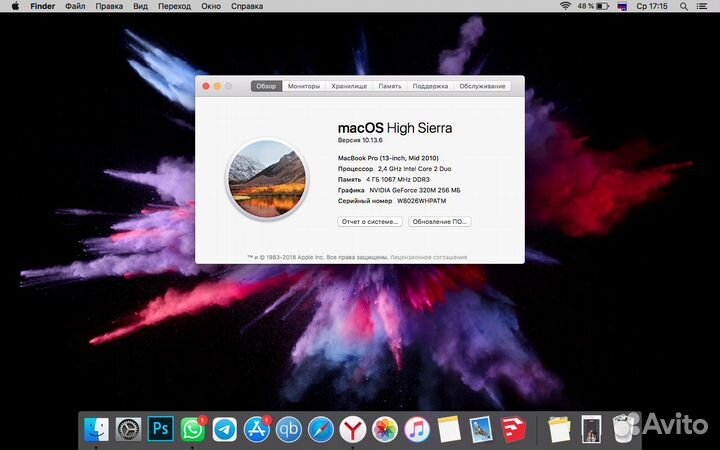Open the Правка menu
Viewport: 720px width, 450px height.
point(109,6)
